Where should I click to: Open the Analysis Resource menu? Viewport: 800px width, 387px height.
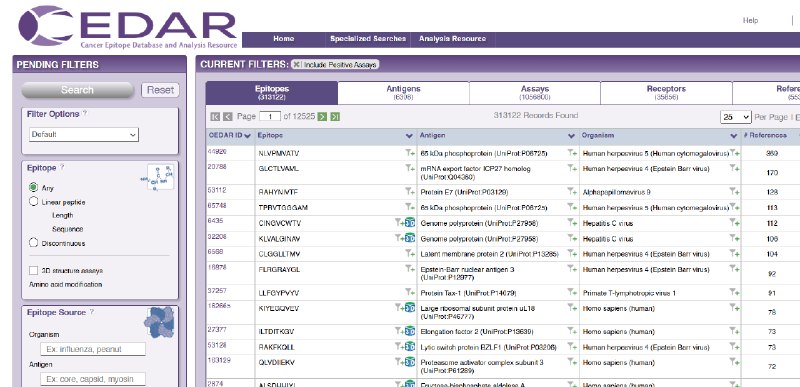[x=452, y=39]
